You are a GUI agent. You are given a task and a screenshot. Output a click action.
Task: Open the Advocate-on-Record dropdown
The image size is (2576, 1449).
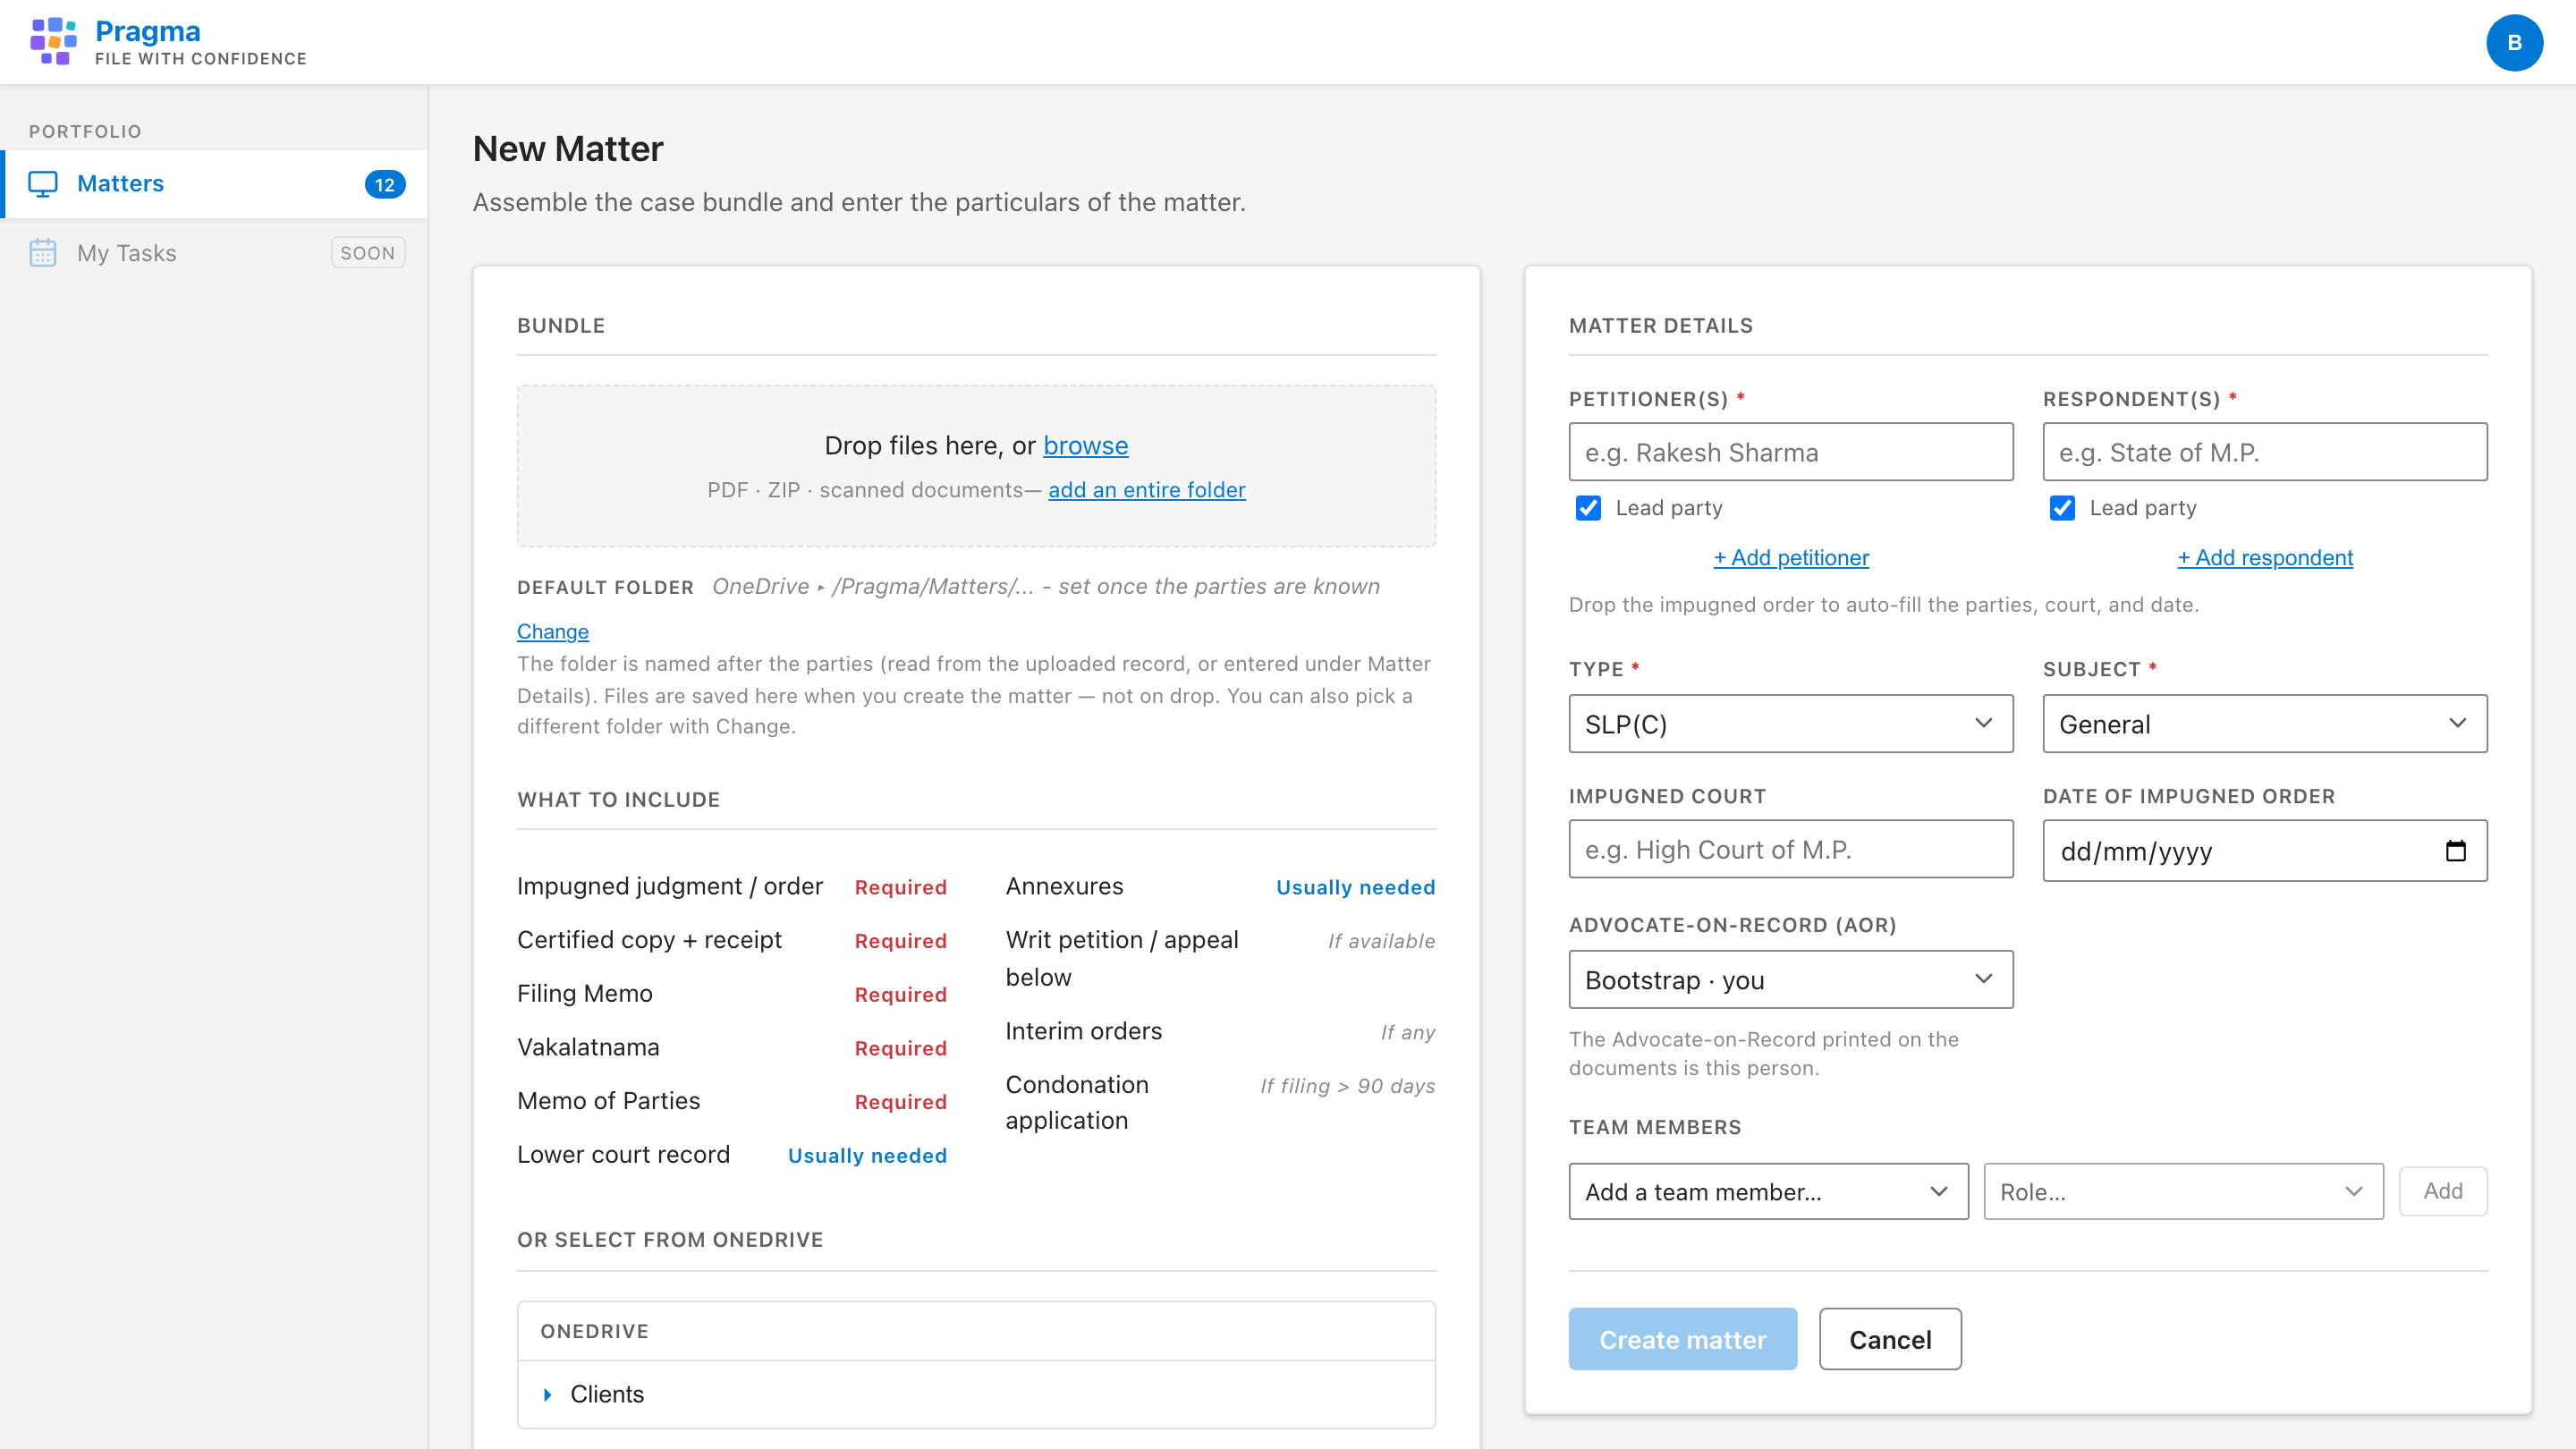coord(1790,980)
